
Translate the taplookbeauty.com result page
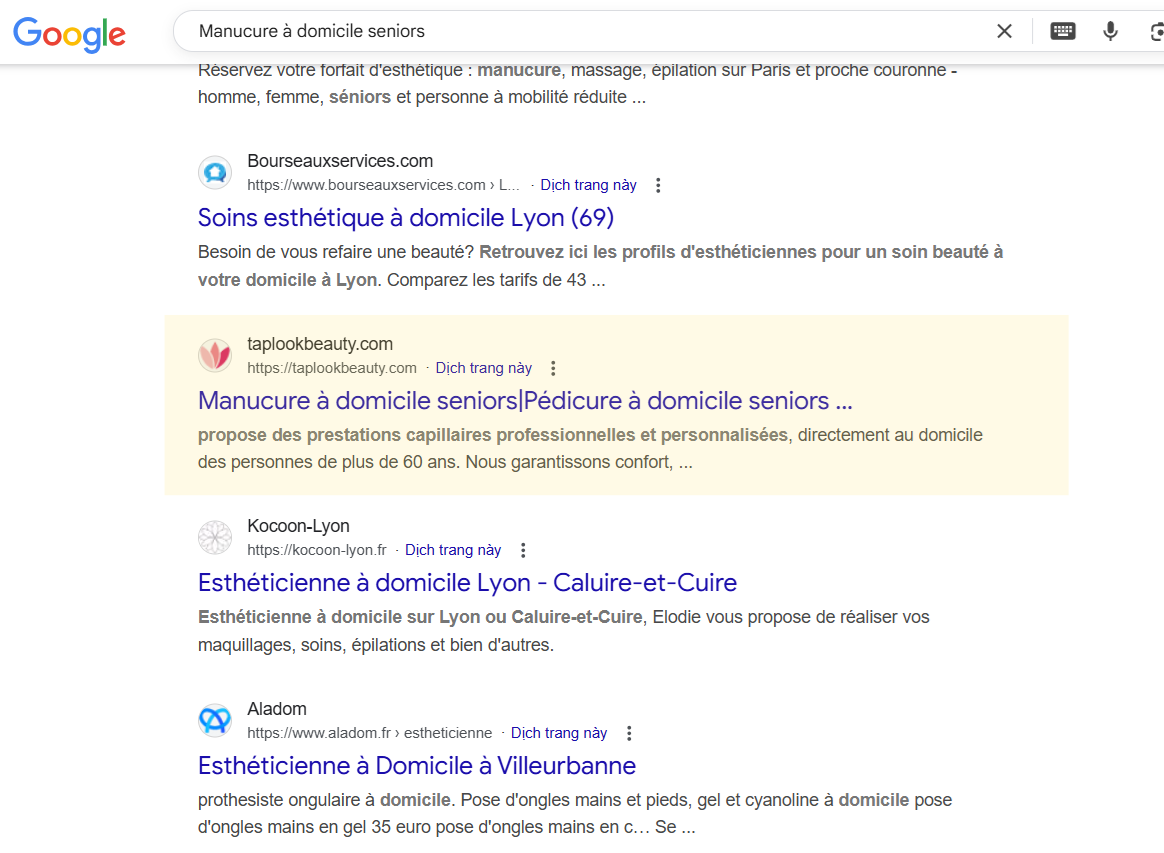[x=484, y=368]
